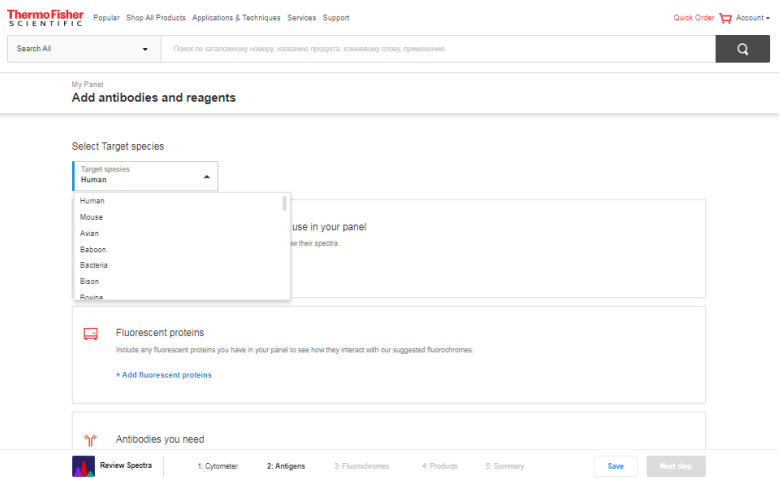Open Applications & Techniques menu
The height and width of the screenshot is (478, 780).
(x=236, y=18)
